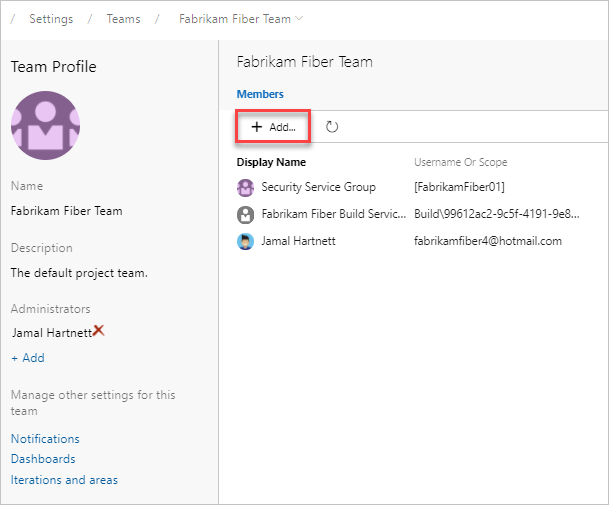This screenshot has width=609, height=505.
Task: Go to Settings in the breadcrumb
Action: coord(51,19)
